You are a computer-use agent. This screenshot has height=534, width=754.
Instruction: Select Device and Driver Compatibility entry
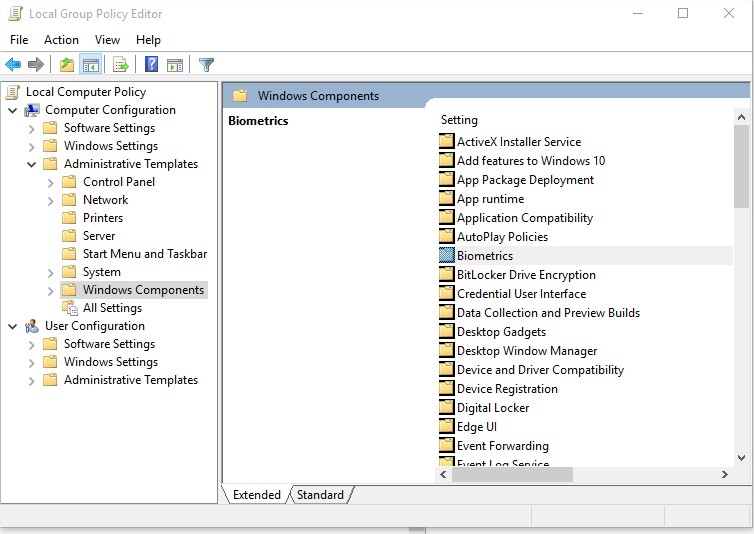click(540, 370)
